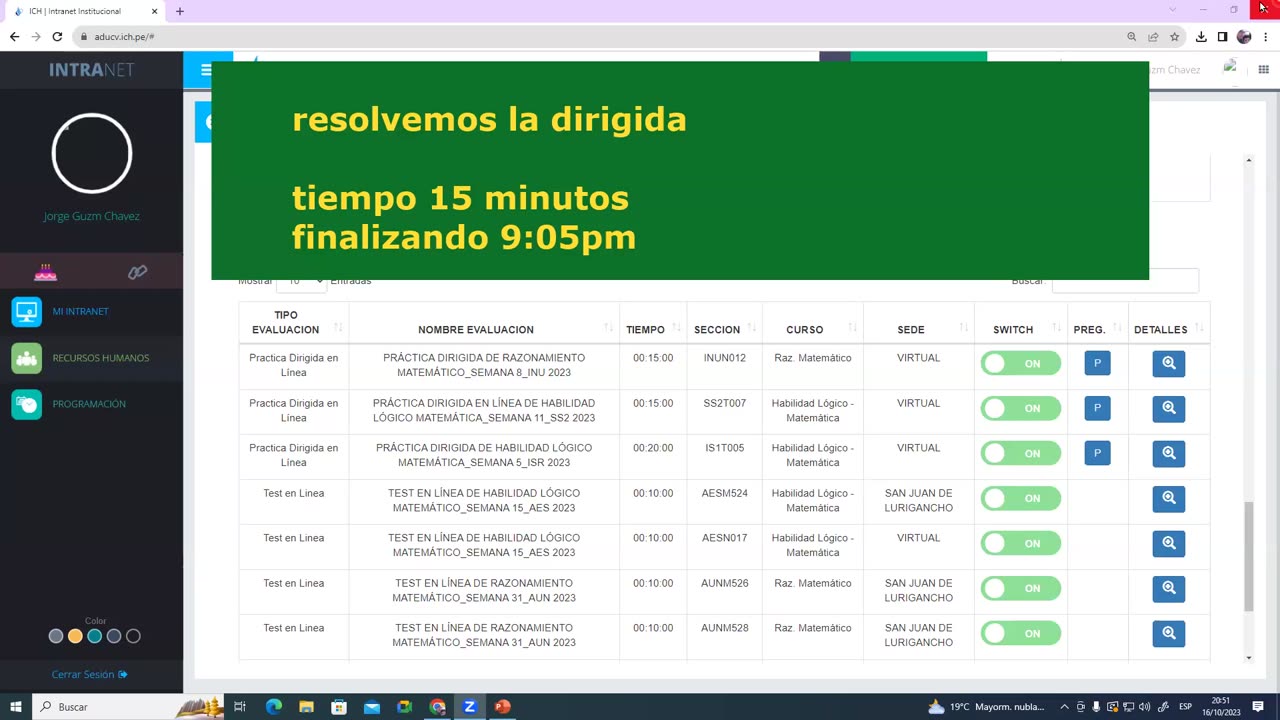Toggle ON switch for IS1T005 row

[1020, 453]
